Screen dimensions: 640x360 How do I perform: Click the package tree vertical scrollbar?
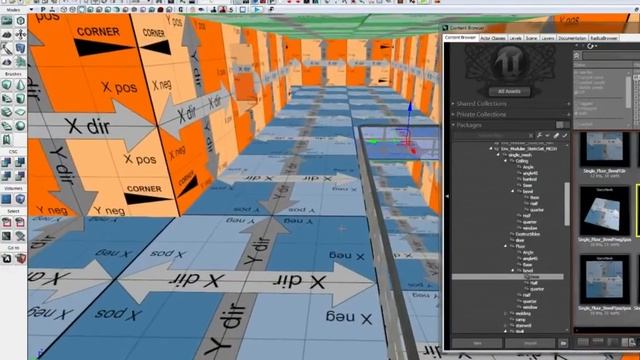click(x=567, y=204)
